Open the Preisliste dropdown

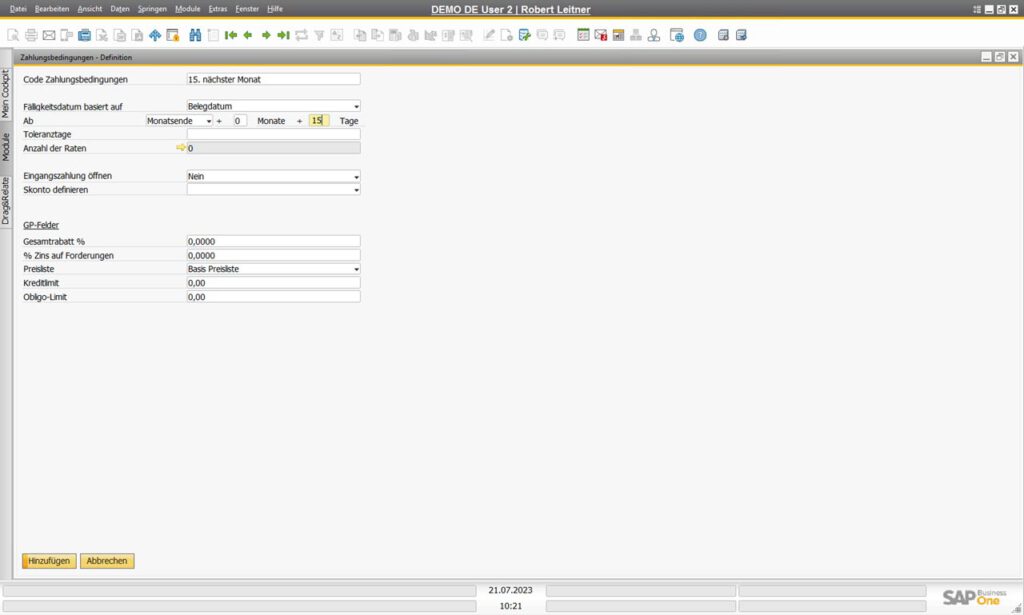click(x=356, y=269)
